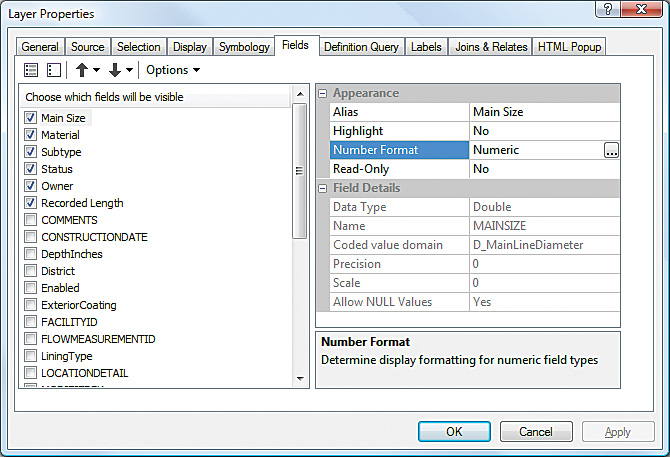Collapse the Field Details section

click(x=323, y=188)
